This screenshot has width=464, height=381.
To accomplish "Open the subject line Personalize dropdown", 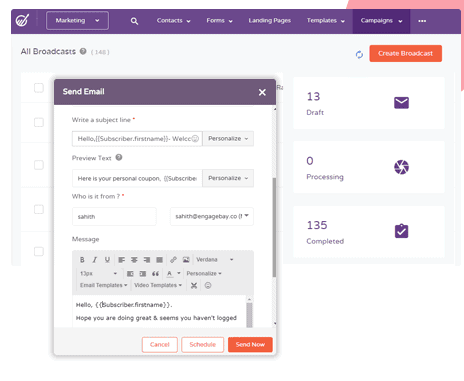I will [228, 139].
